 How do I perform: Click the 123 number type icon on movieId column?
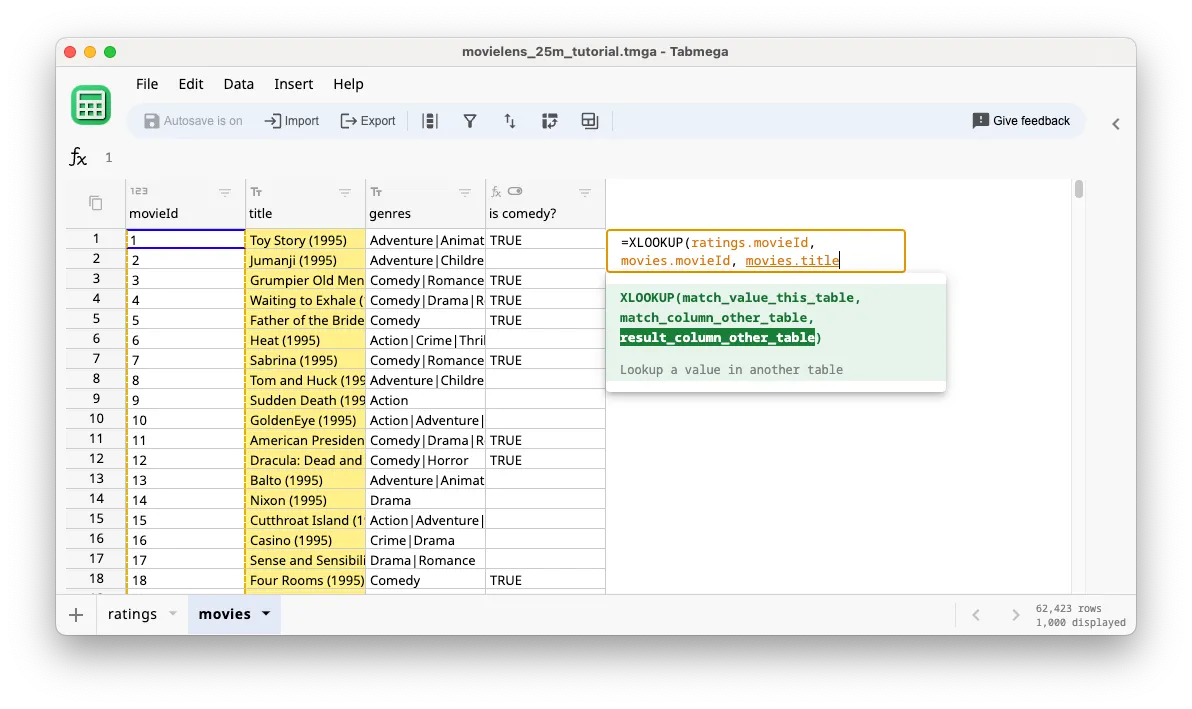138,190
